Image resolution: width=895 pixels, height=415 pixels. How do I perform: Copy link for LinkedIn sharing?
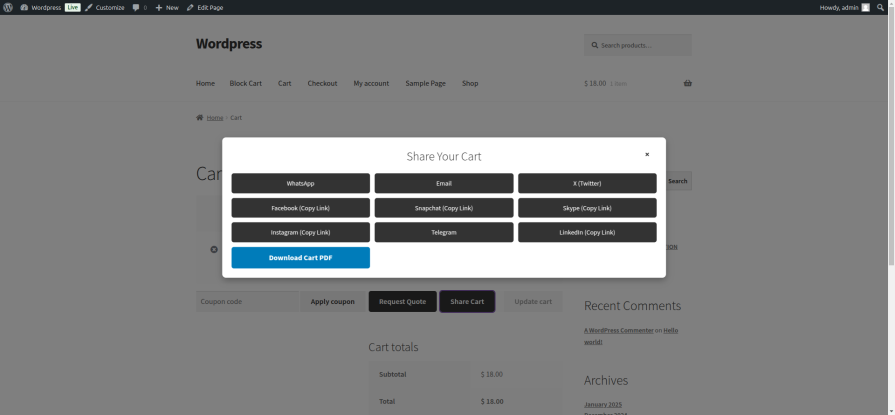point(587,232)
